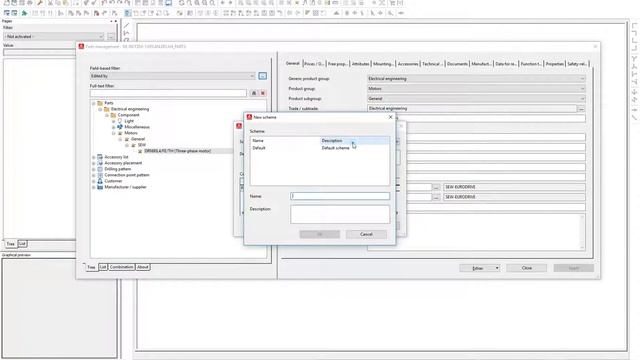Click the description text area scrollbar
Screen dimensions: 640x360
tap(582, 231)
